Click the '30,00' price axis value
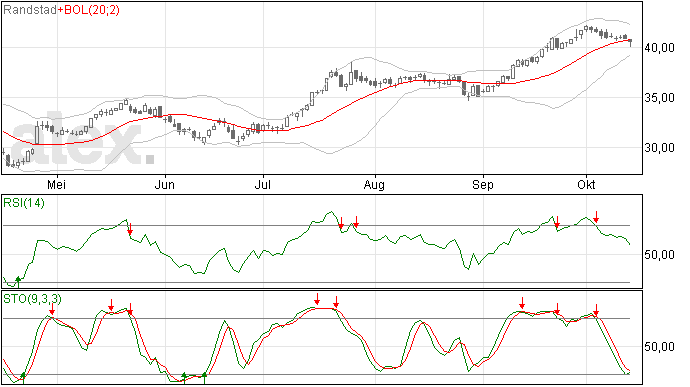This screenshot has height=387, width=690. (659, 148)
